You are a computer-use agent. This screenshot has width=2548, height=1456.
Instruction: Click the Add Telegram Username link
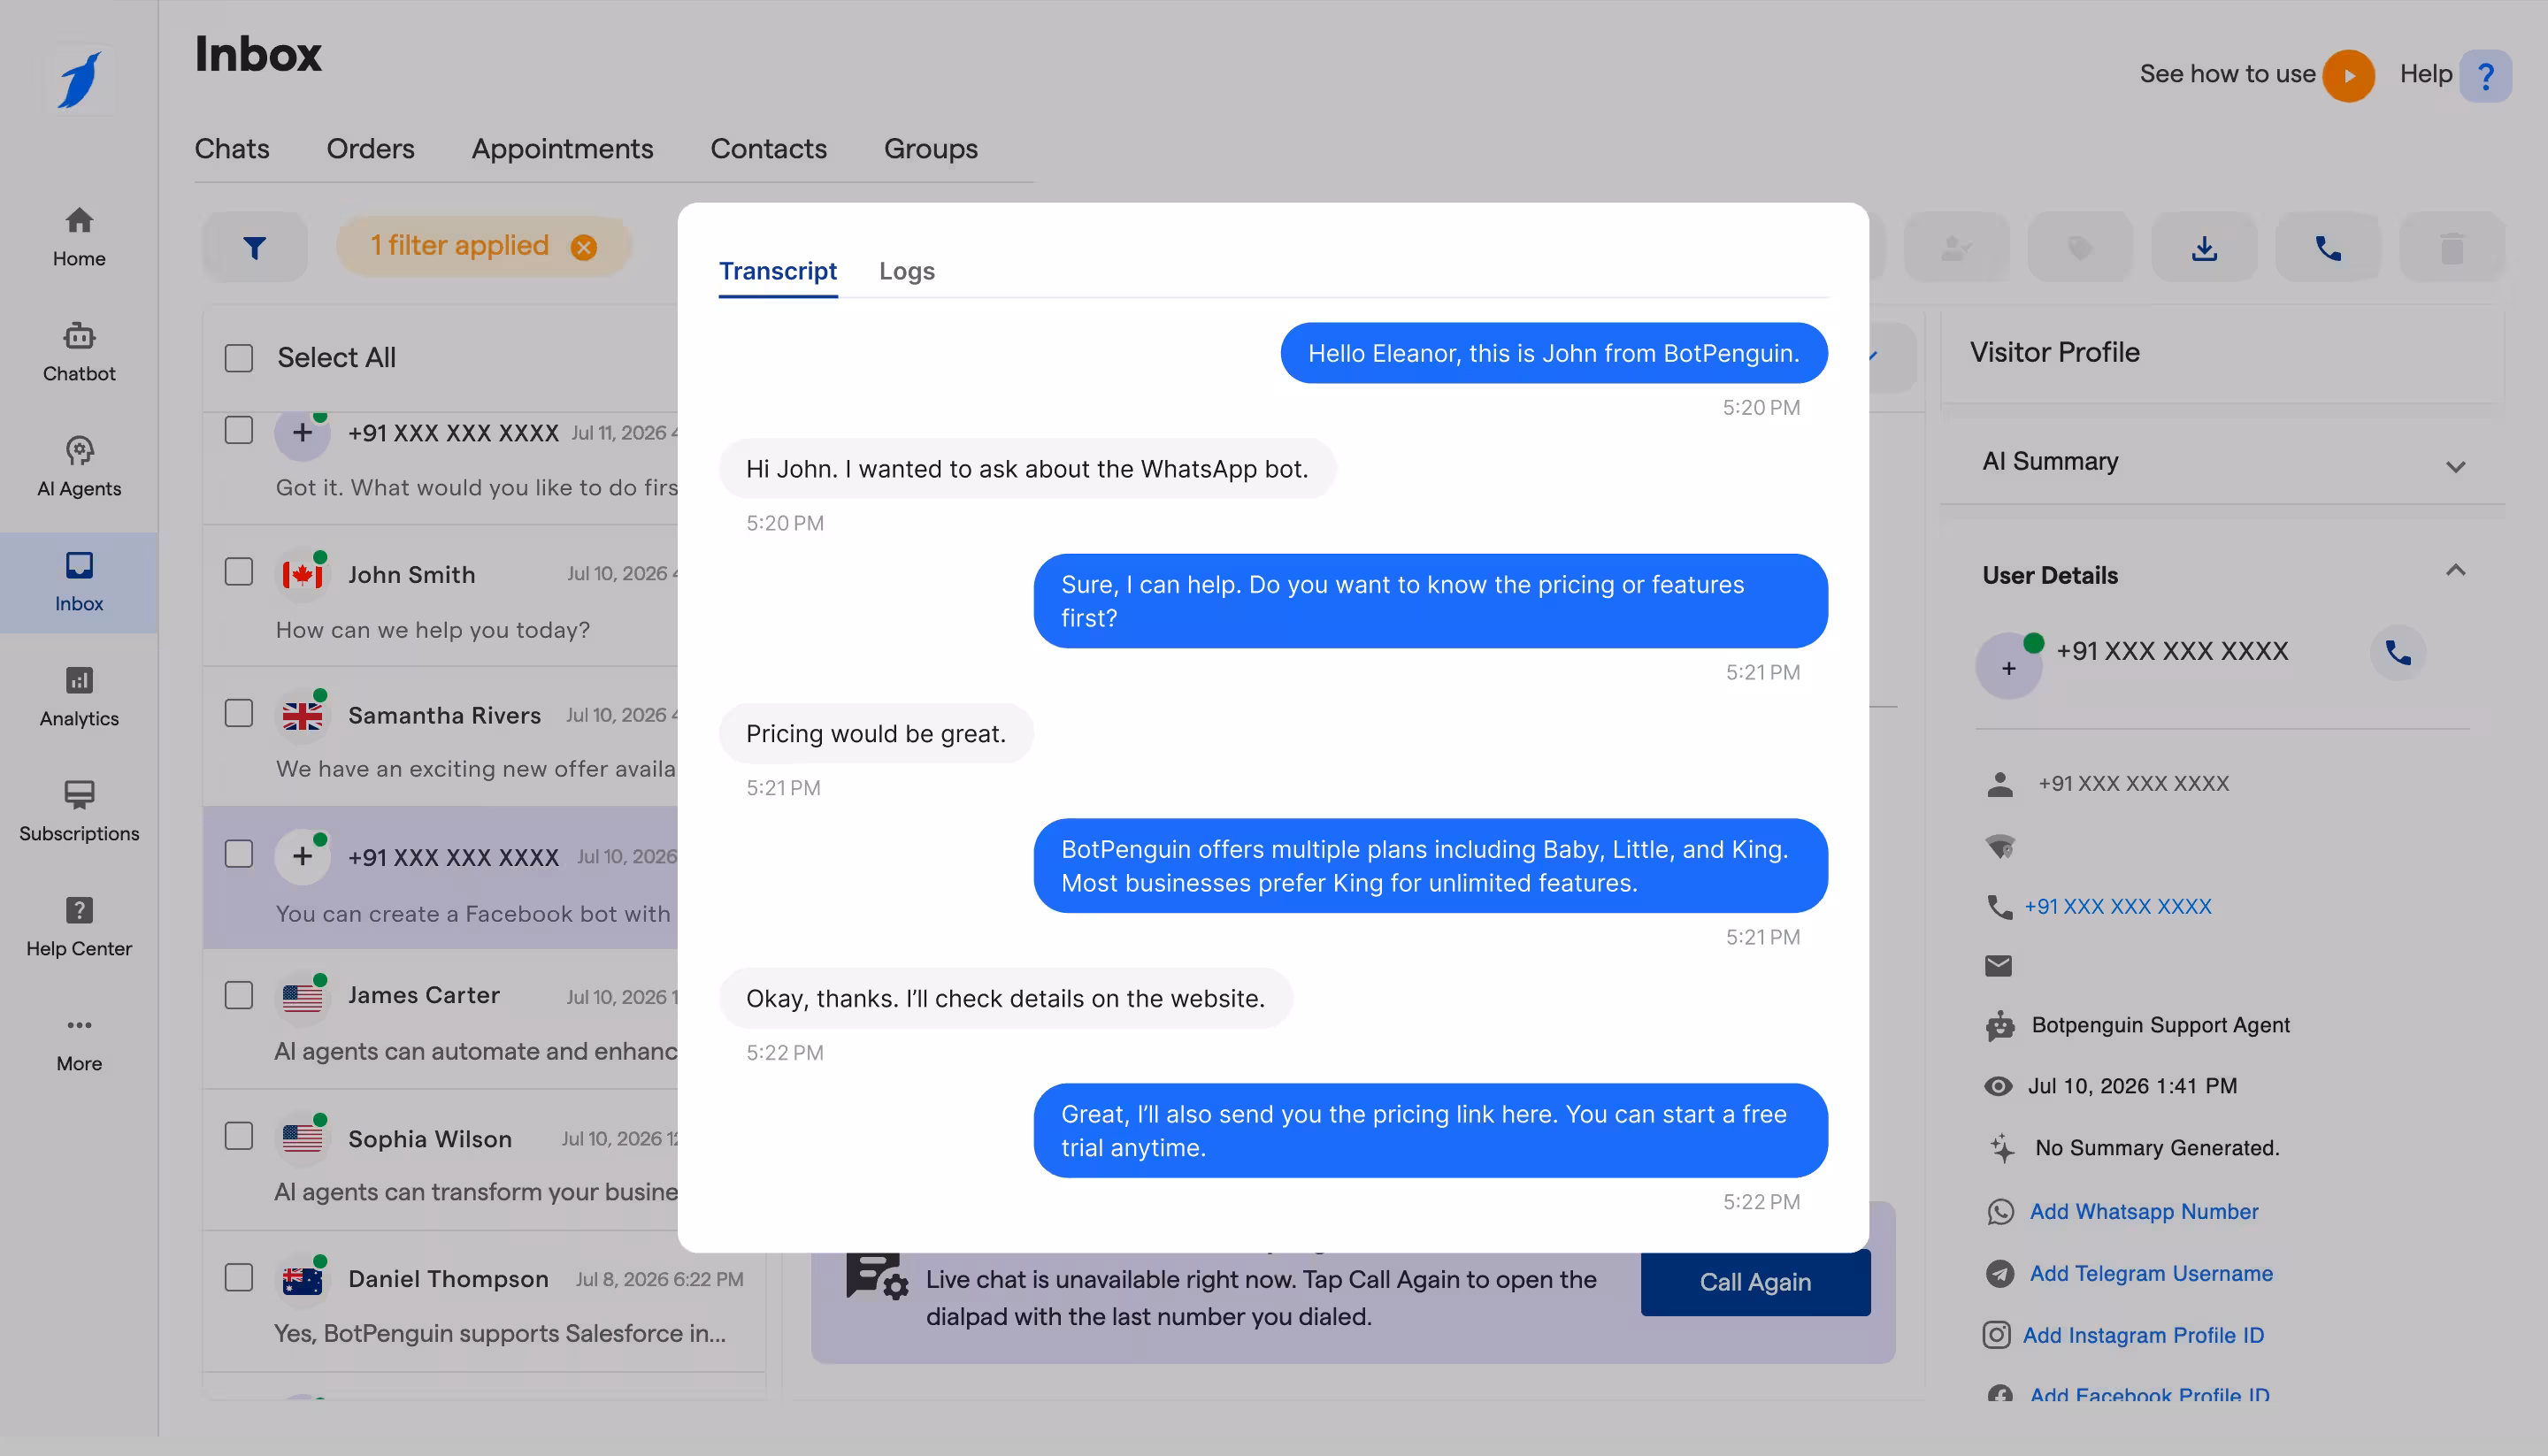2151,1274
